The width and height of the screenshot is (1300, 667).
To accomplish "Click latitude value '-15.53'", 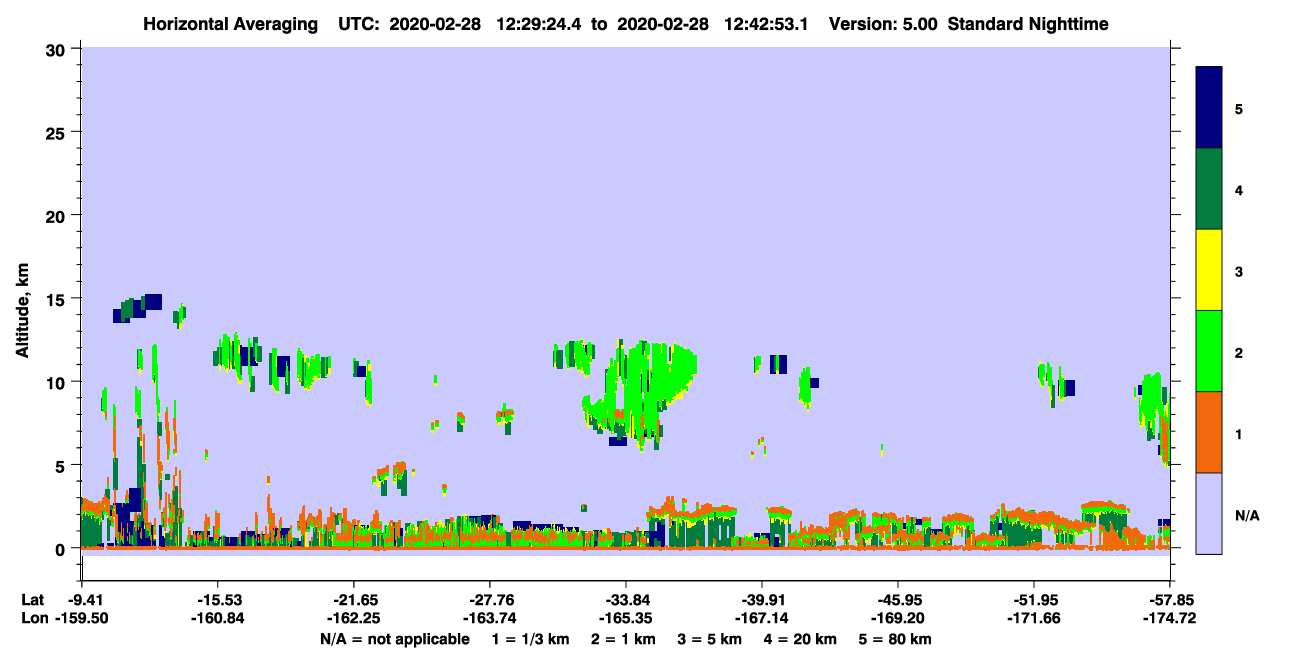I will point(218,599).
